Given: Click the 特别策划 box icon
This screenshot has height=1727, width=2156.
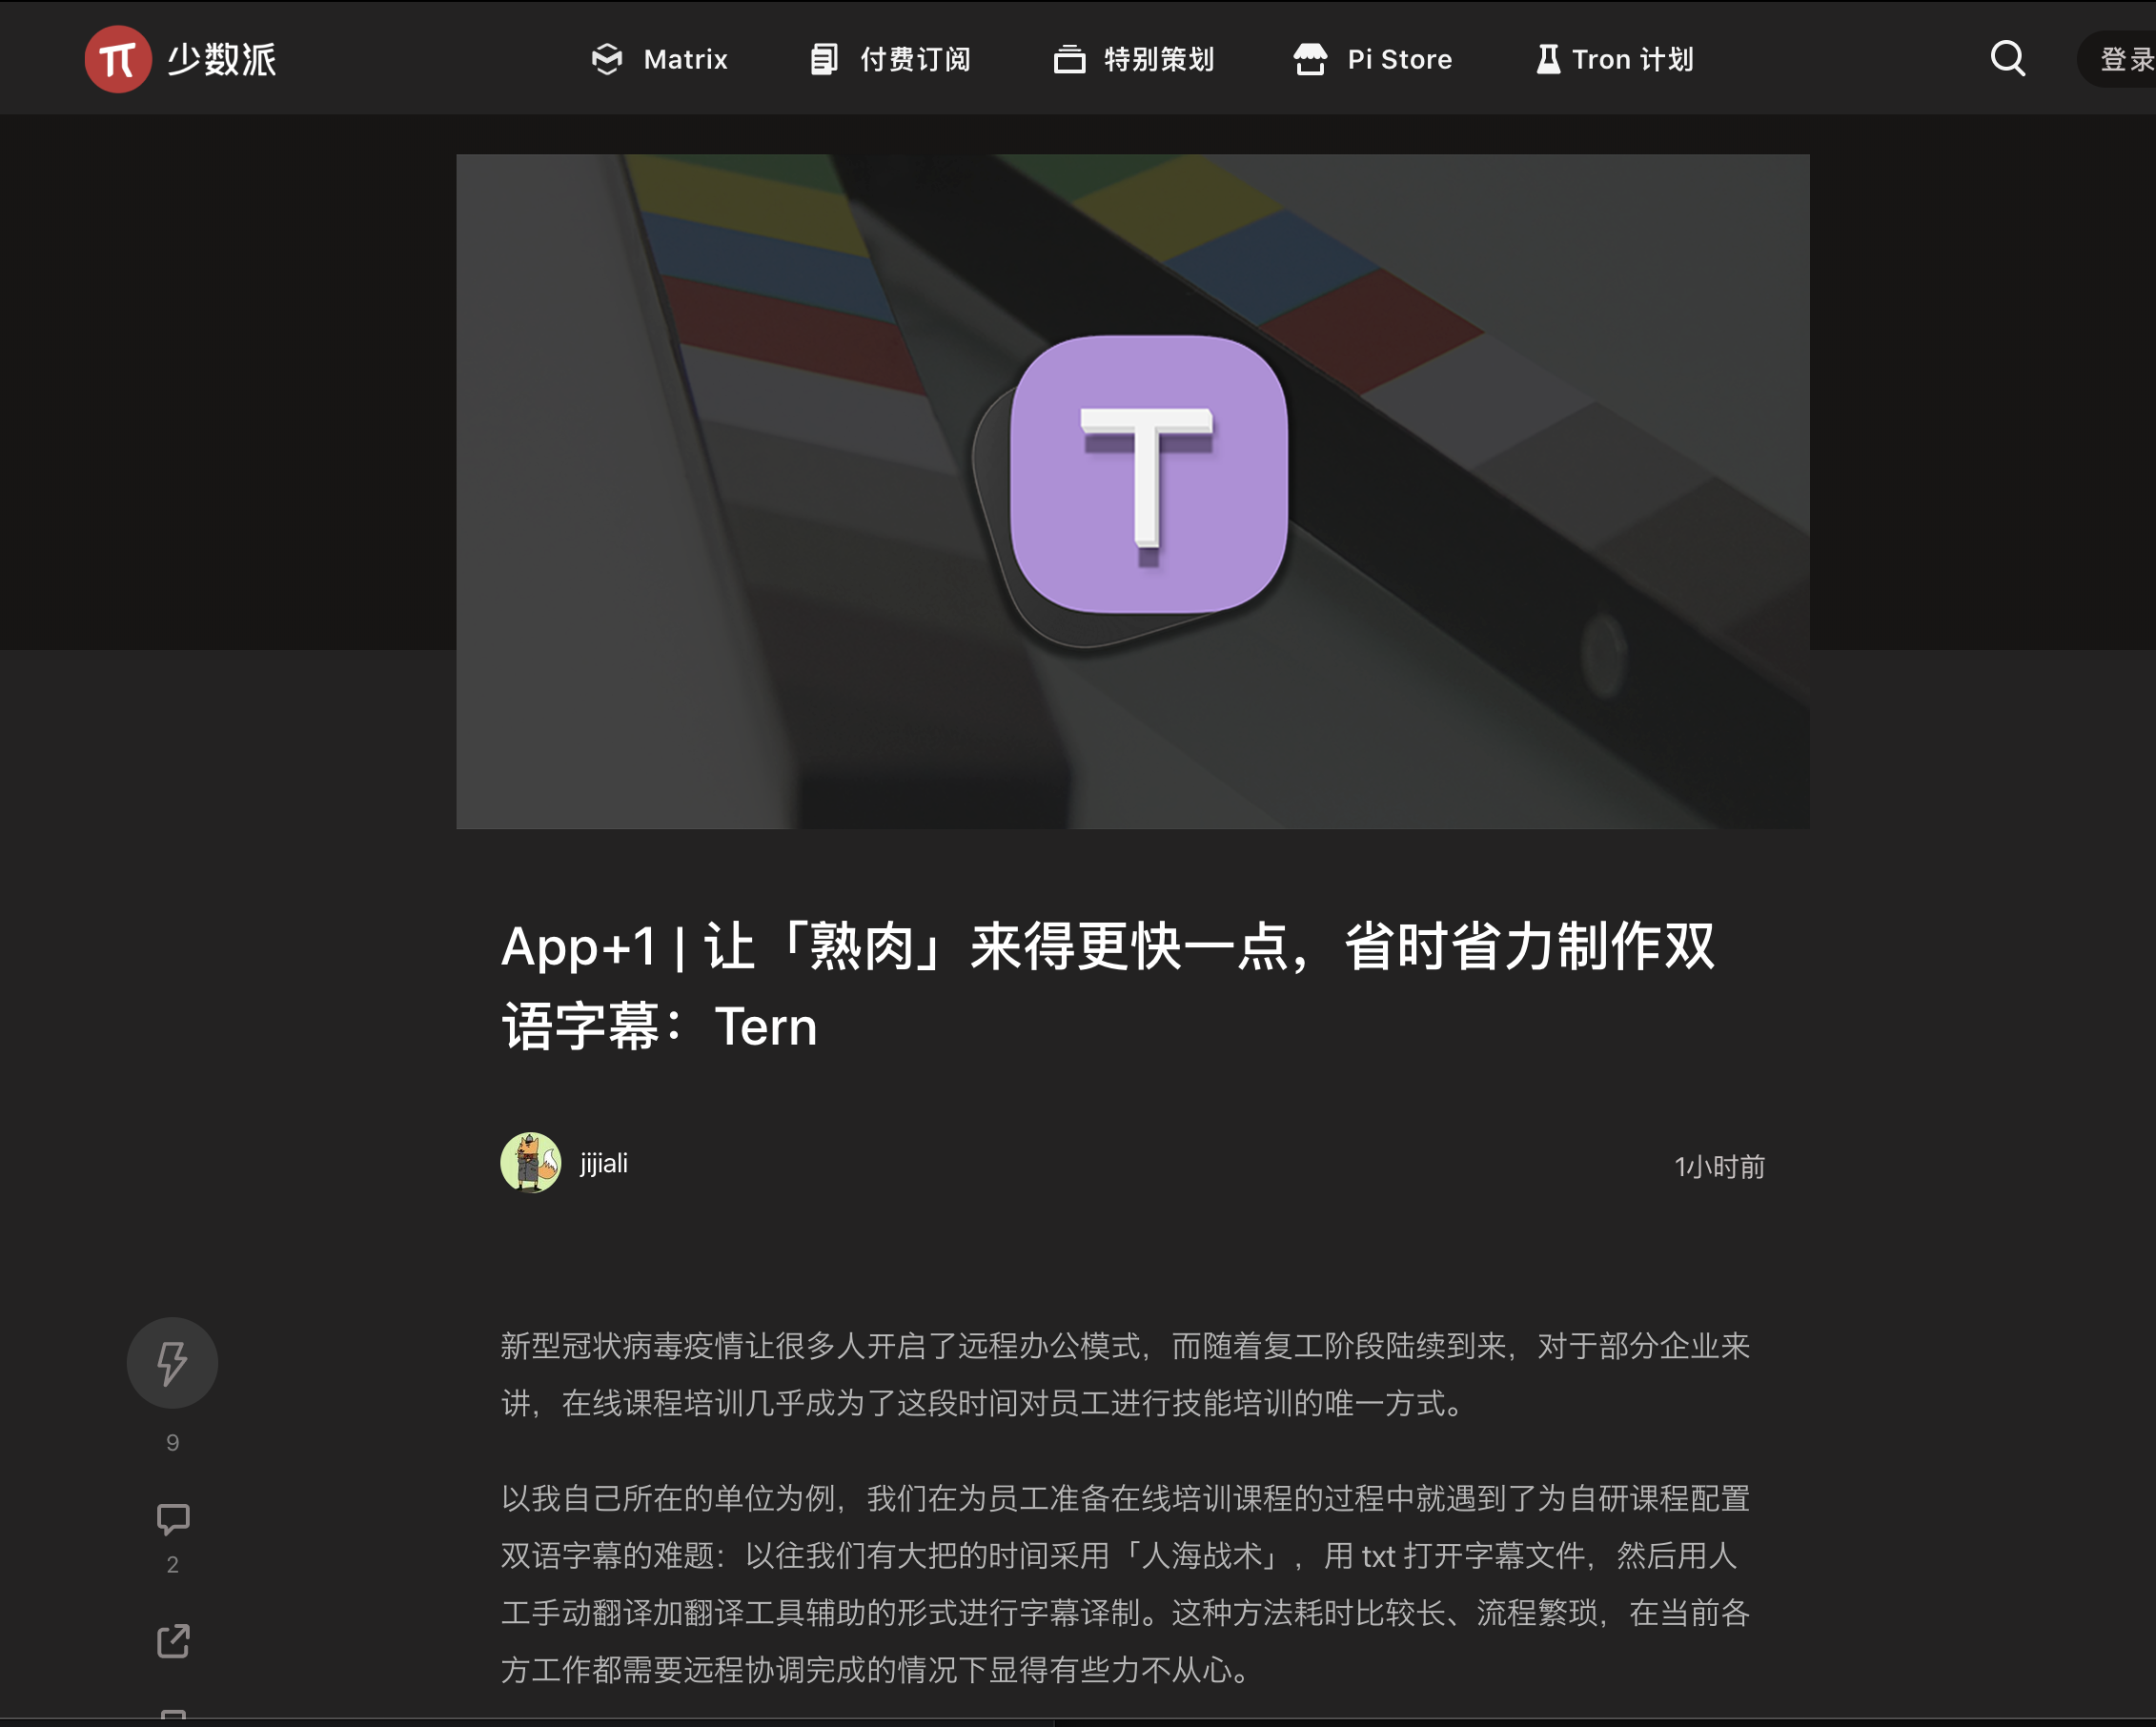Looking at the screenshot, I should (1069, 59).
